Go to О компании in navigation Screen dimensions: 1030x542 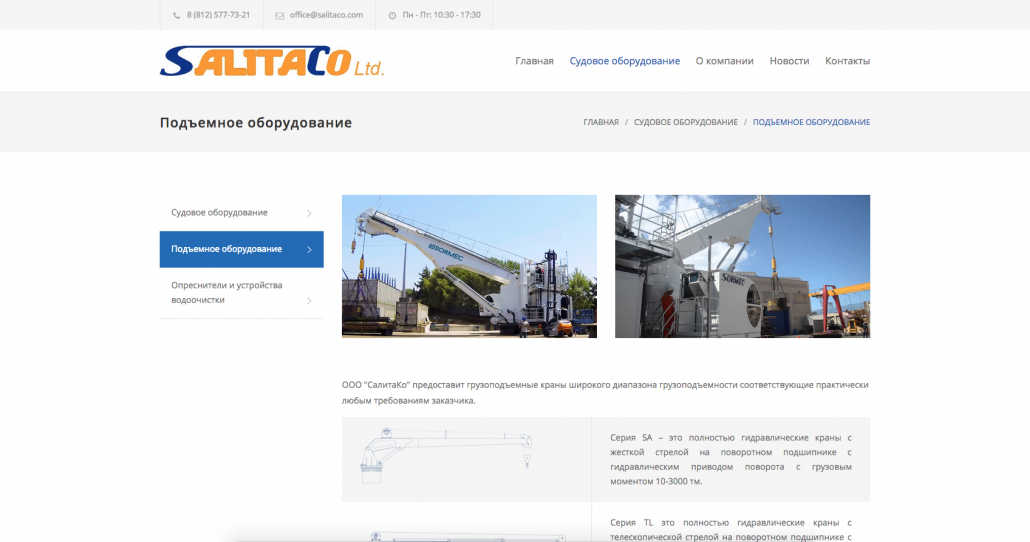click(725, 61)
